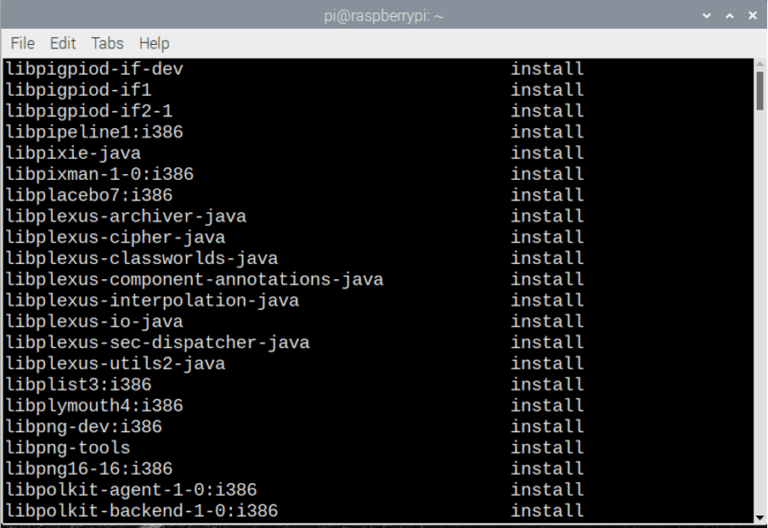The image size is (768, 528).
Task: Maximize the terminal window
Action: [x=729, y=16]
